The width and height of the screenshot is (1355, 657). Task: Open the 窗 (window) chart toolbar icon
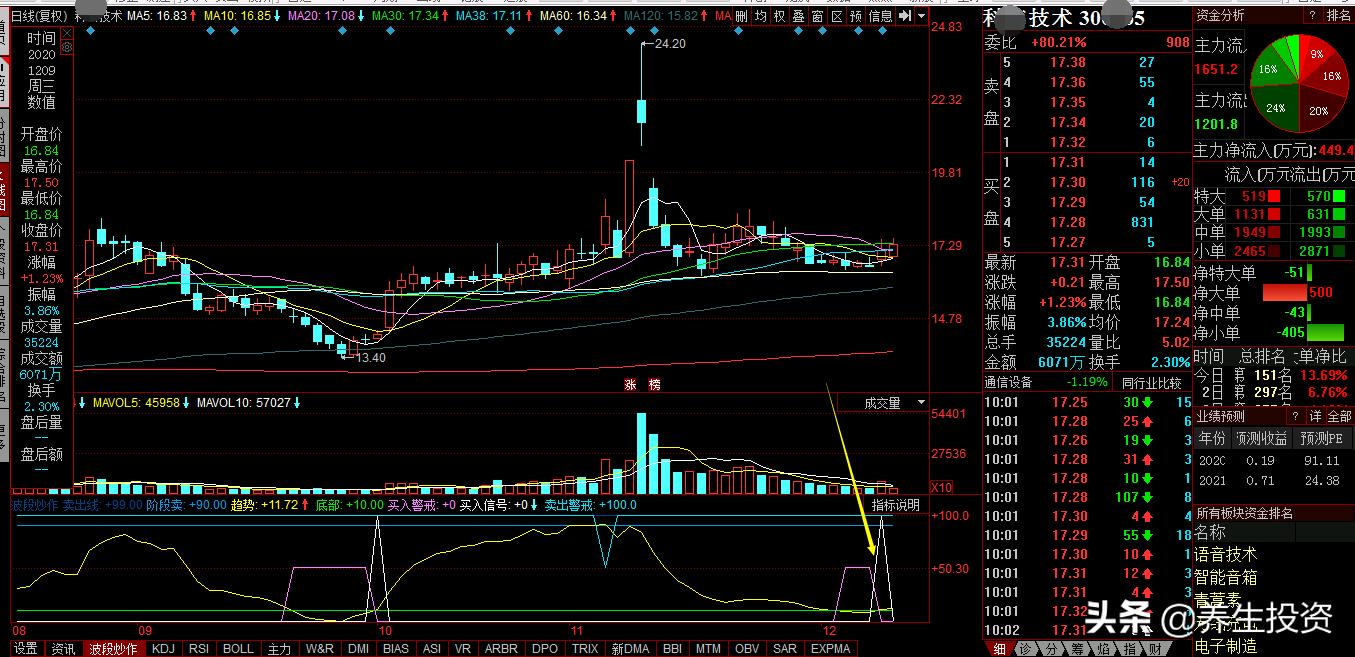click(x=817, y=16)
